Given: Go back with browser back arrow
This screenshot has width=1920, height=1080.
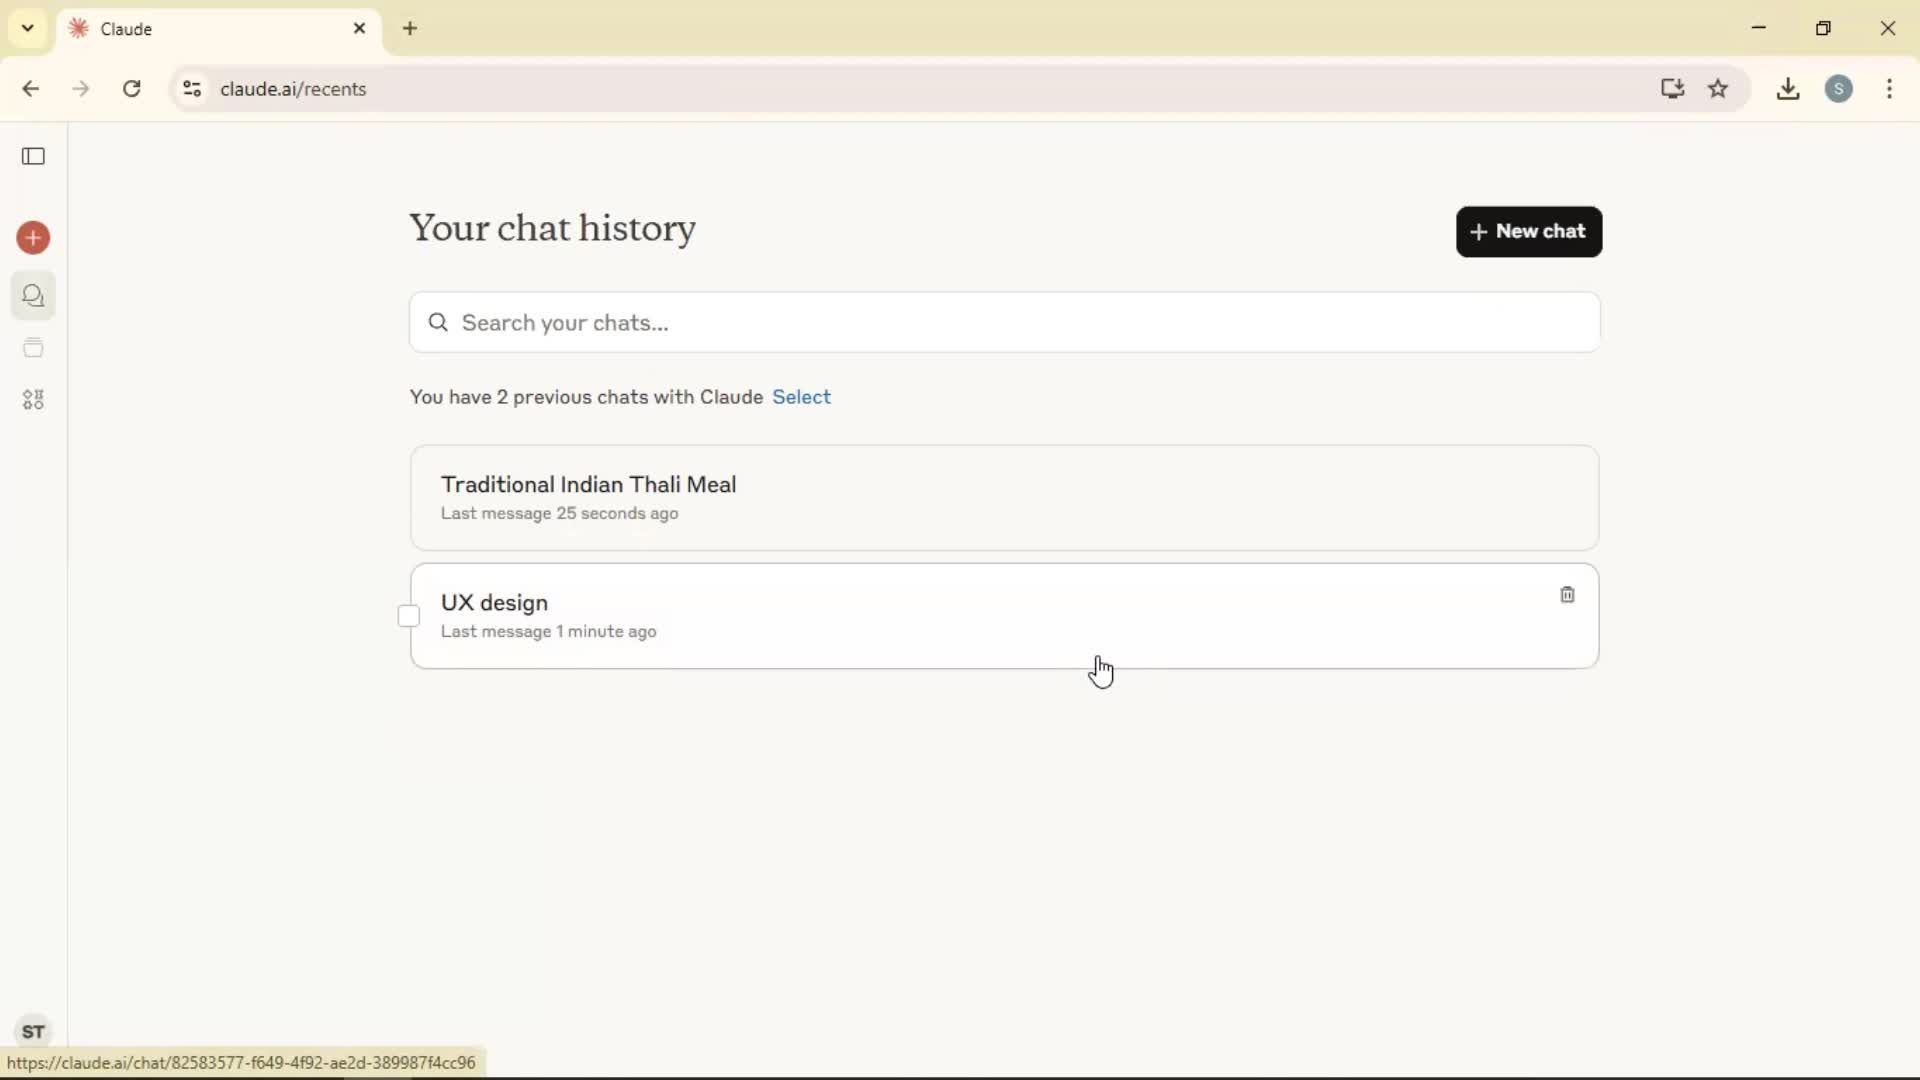Looking at the screenshot, I should (x=30, y=89).
